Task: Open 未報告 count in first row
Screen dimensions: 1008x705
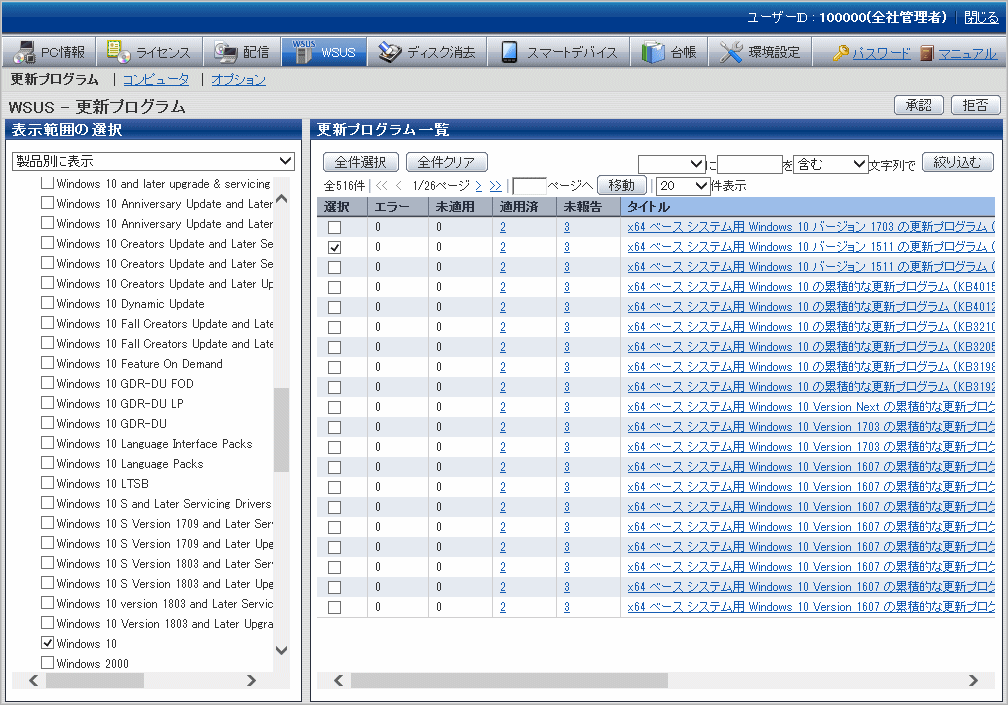Action: pos(566,227)
